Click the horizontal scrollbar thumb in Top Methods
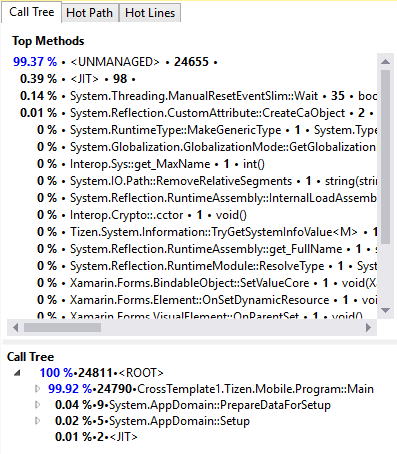Screen dimensions: 397x454 [62, 328]
